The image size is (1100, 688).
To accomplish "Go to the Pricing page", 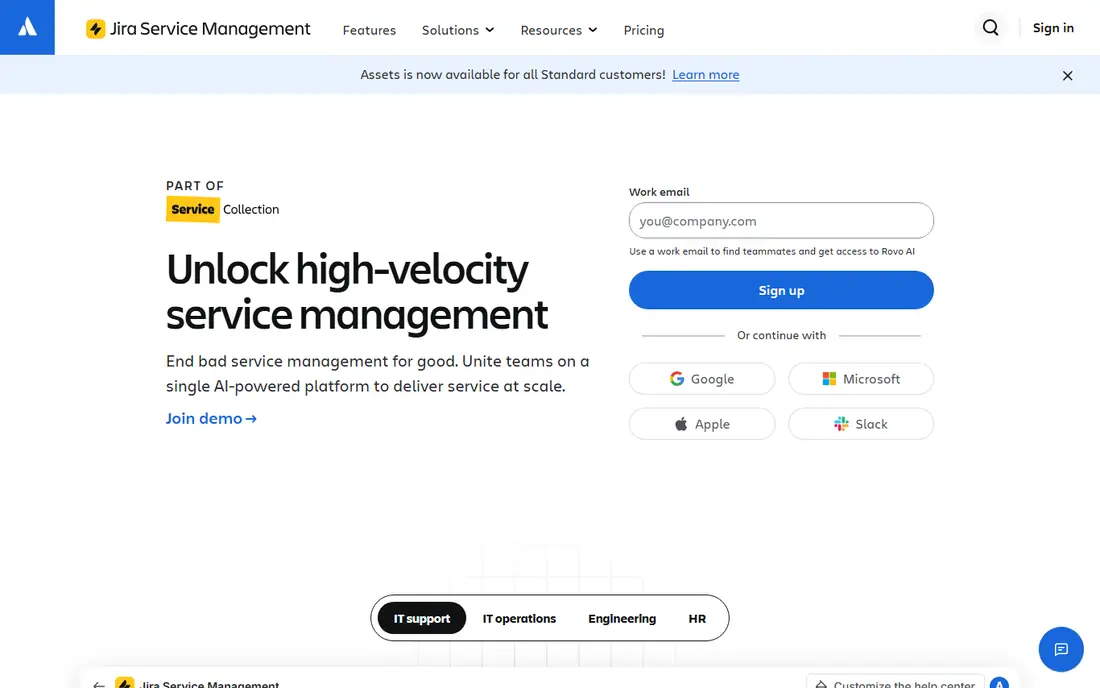I will [644, 30].
